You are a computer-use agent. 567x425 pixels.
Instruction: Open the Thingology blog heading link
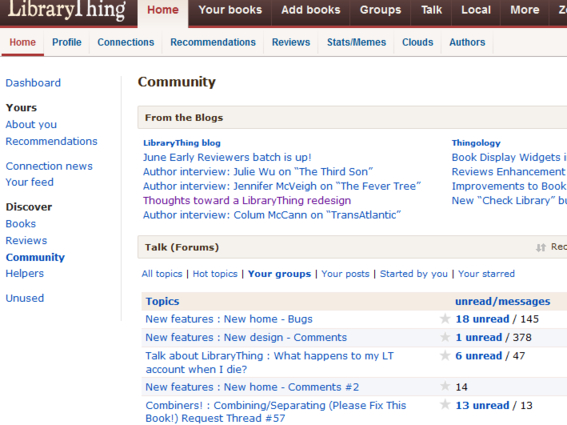[476, 143]
